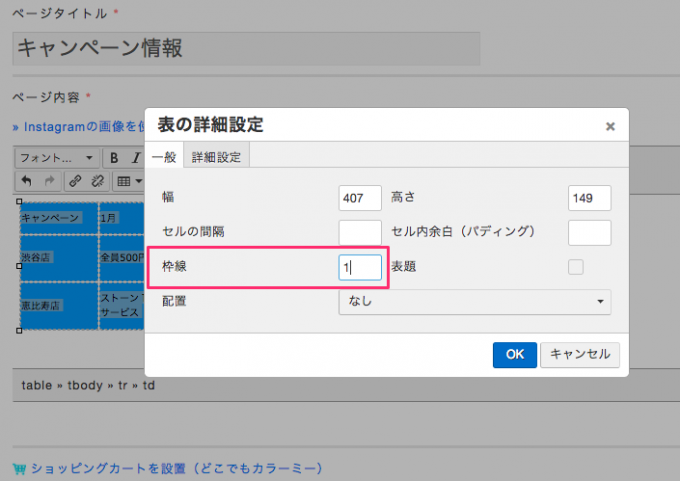Click the 1月 table cell
This screenshot has width=680, height=481.
pos(121,218)
